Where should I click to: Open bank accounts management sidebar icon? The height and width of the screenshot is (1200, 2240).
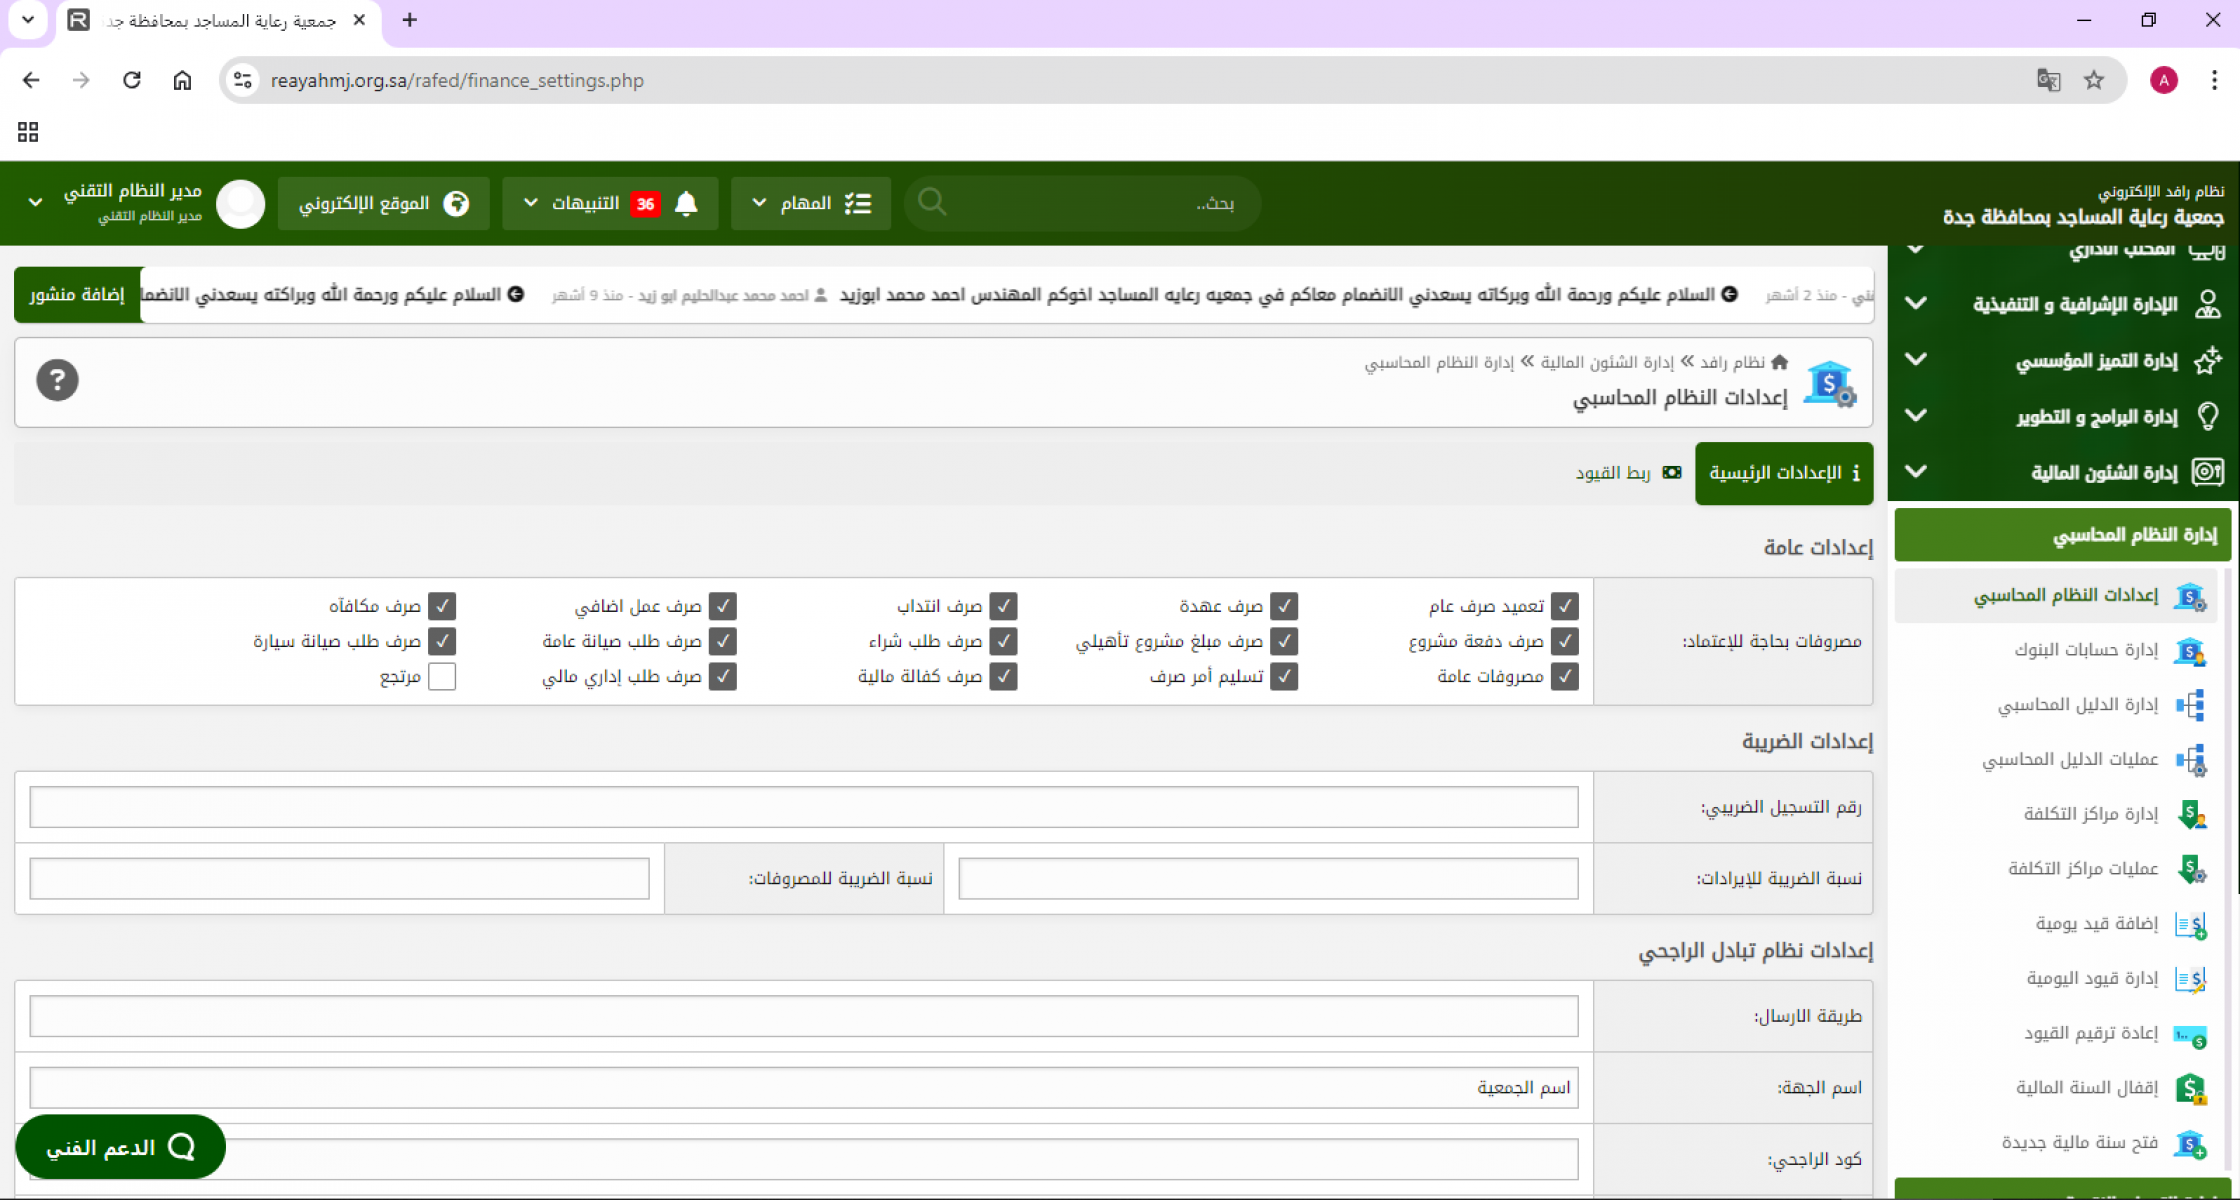pos(2190,651)
